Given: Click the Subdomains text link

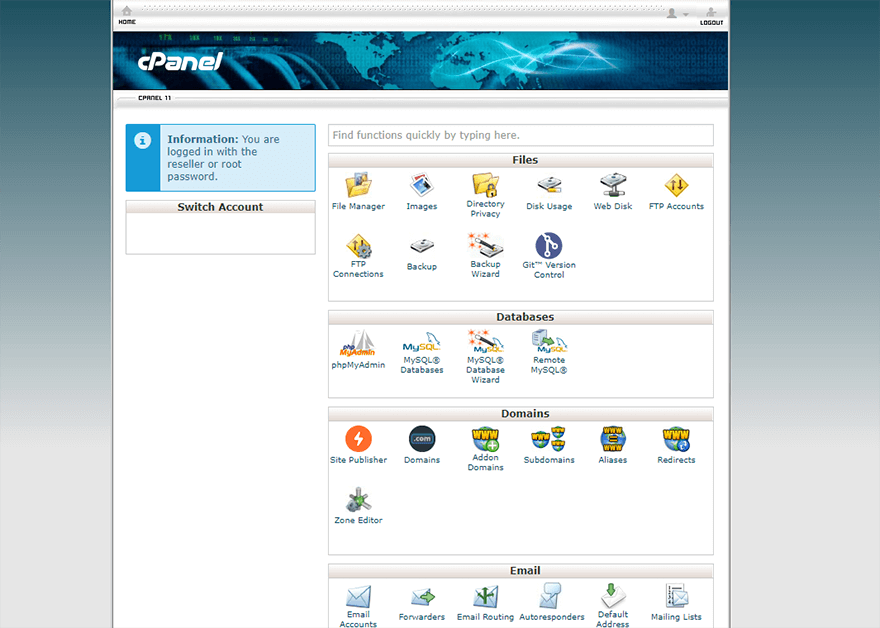Looking at the screenshot, I should 549,460.
